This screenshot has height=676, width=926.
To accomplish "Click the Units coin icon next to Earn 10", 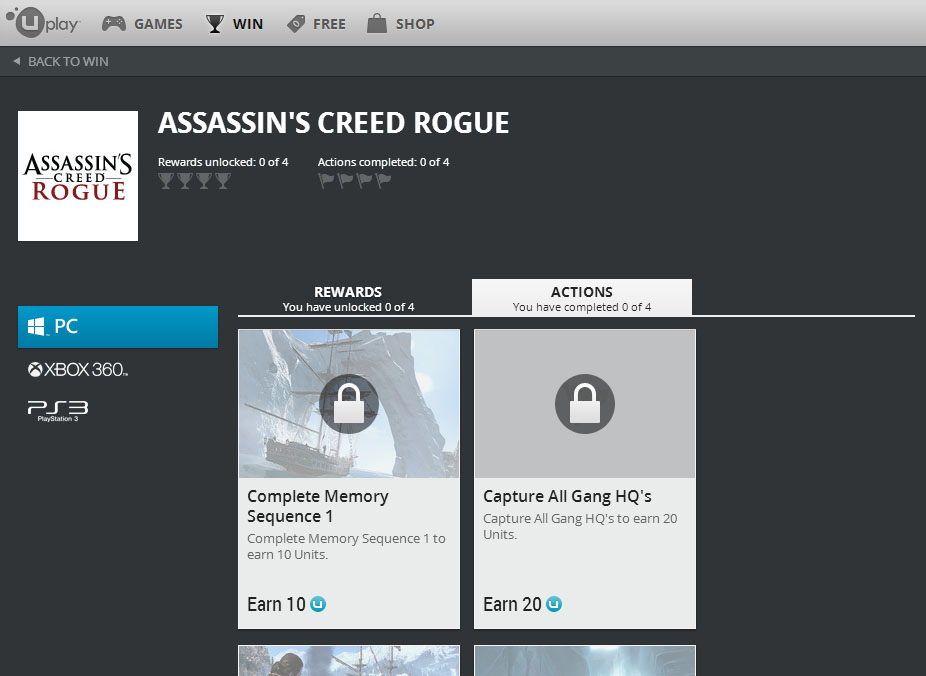I will click(320, 604).
